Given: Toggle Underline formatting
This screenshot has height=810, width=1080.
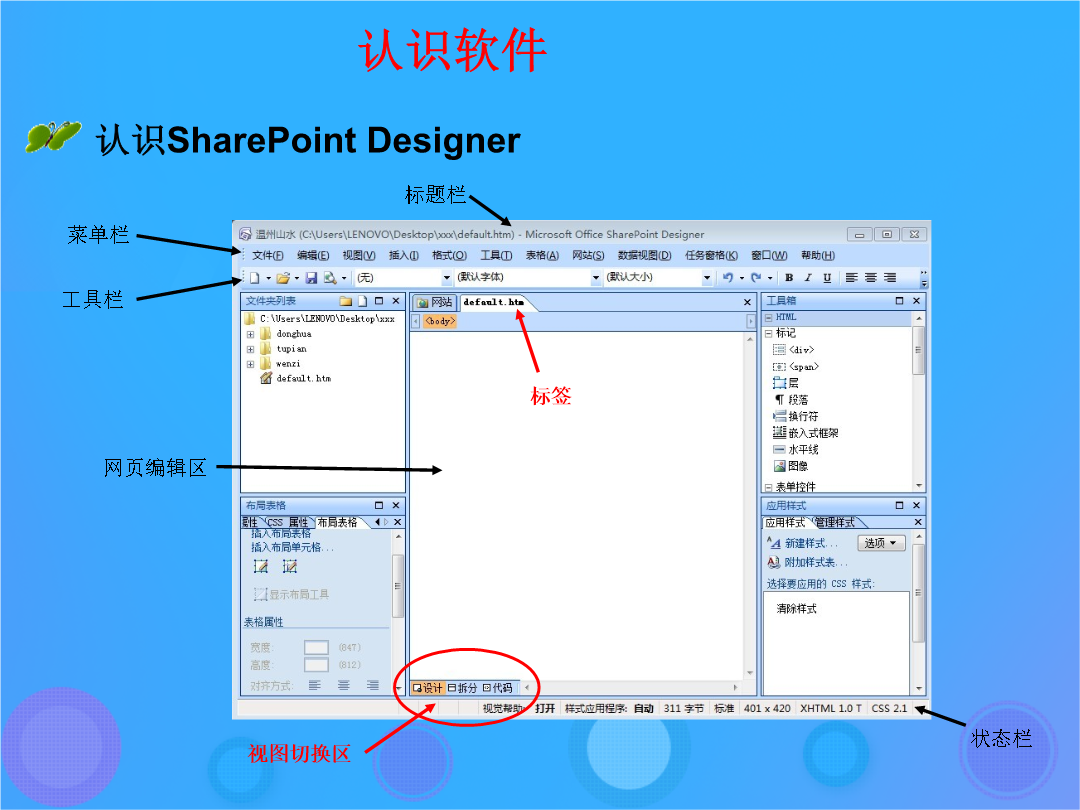Looking at the screenshot, I should tap(827, 278).
